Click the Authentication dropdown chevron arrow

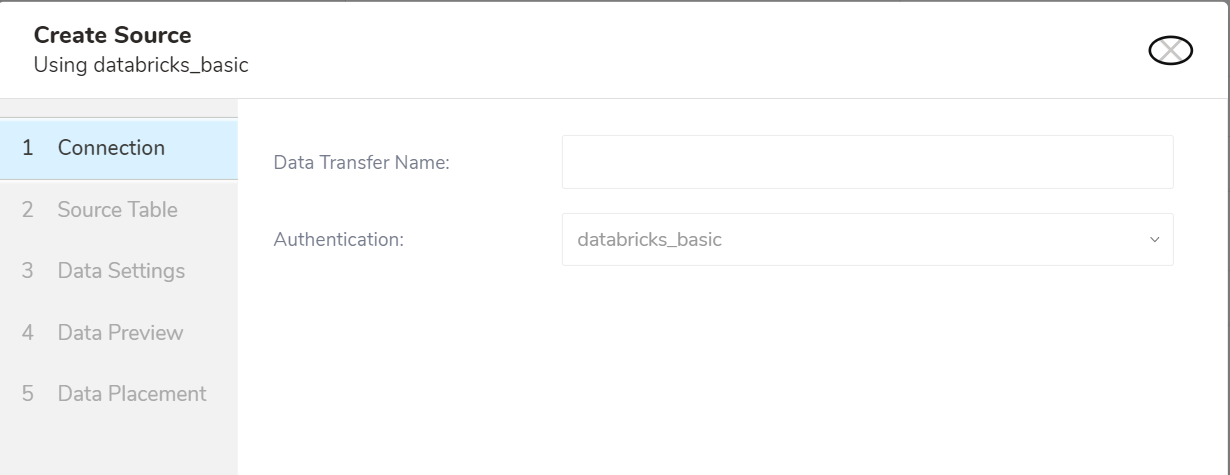tap(1155, 241)
